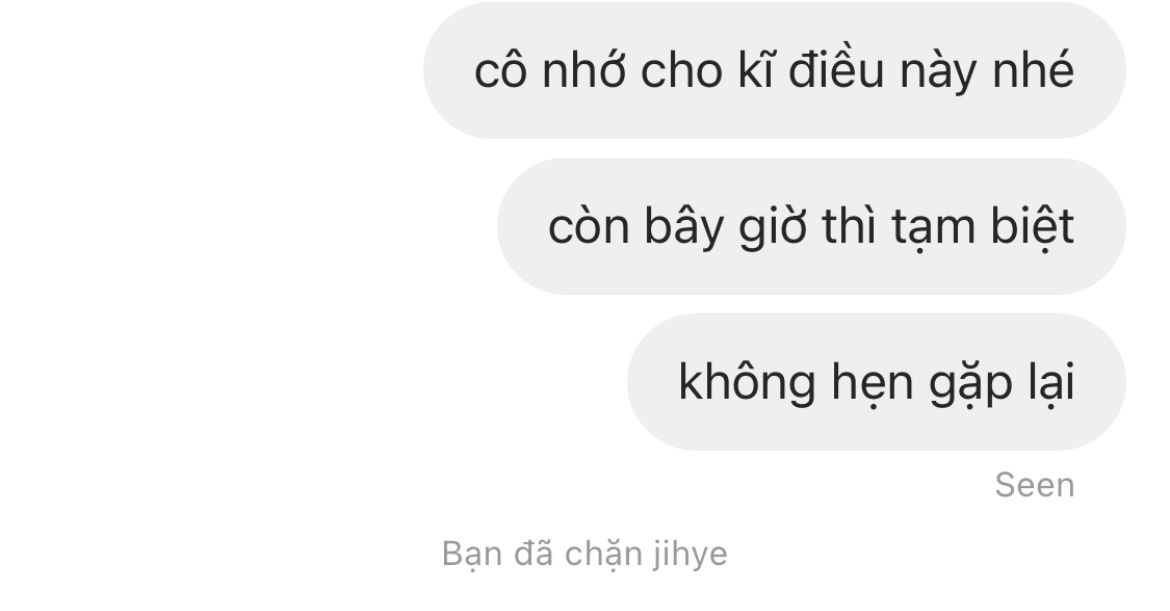Click the word "giờ" in second bubble

773,228
